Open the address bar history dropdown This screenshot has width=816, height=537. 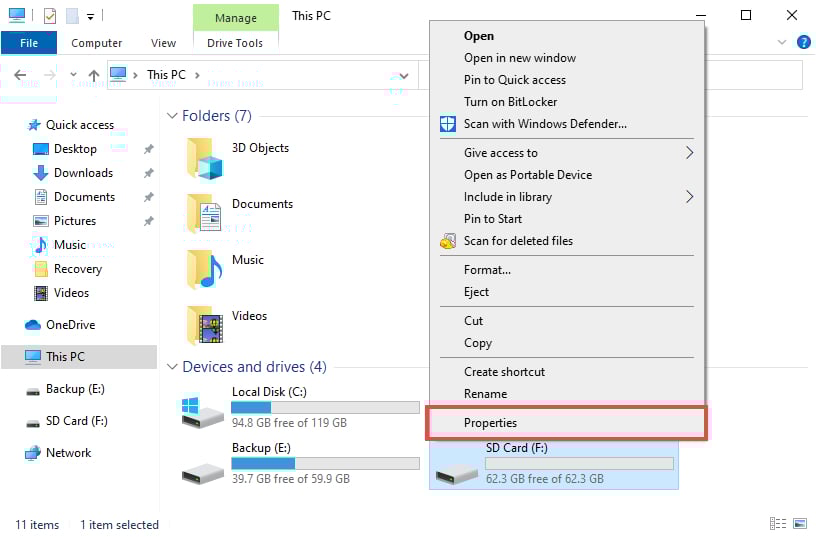(x=403, y=75)
